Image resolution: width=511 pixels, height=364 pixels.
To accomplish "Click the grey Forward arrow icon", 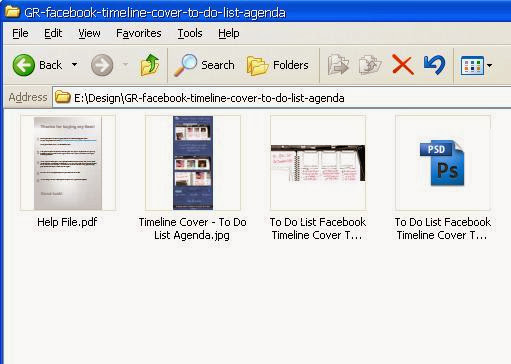I will coord(102,65).
